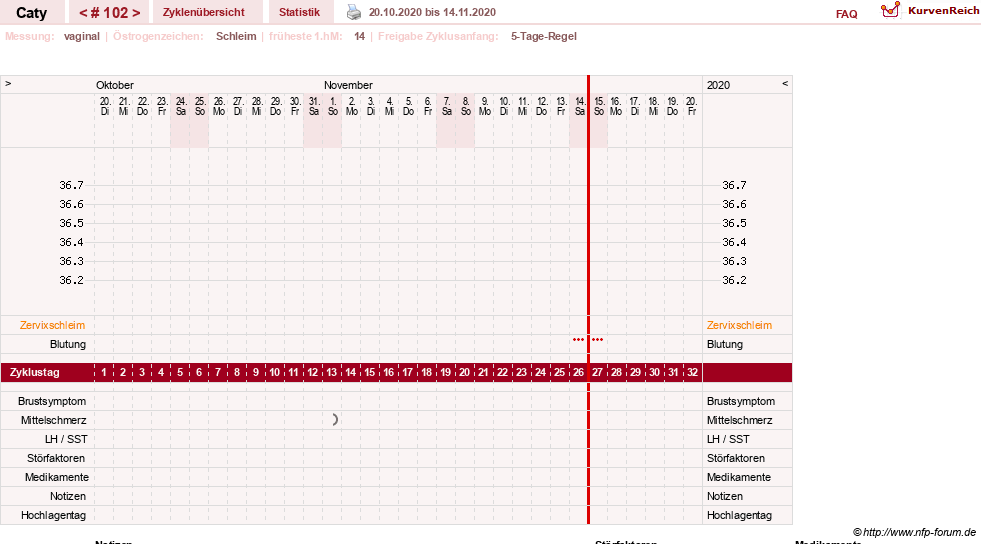Open the Caty user tab
981x544 pixels.
pyautogui.click(x=31, y=13)
